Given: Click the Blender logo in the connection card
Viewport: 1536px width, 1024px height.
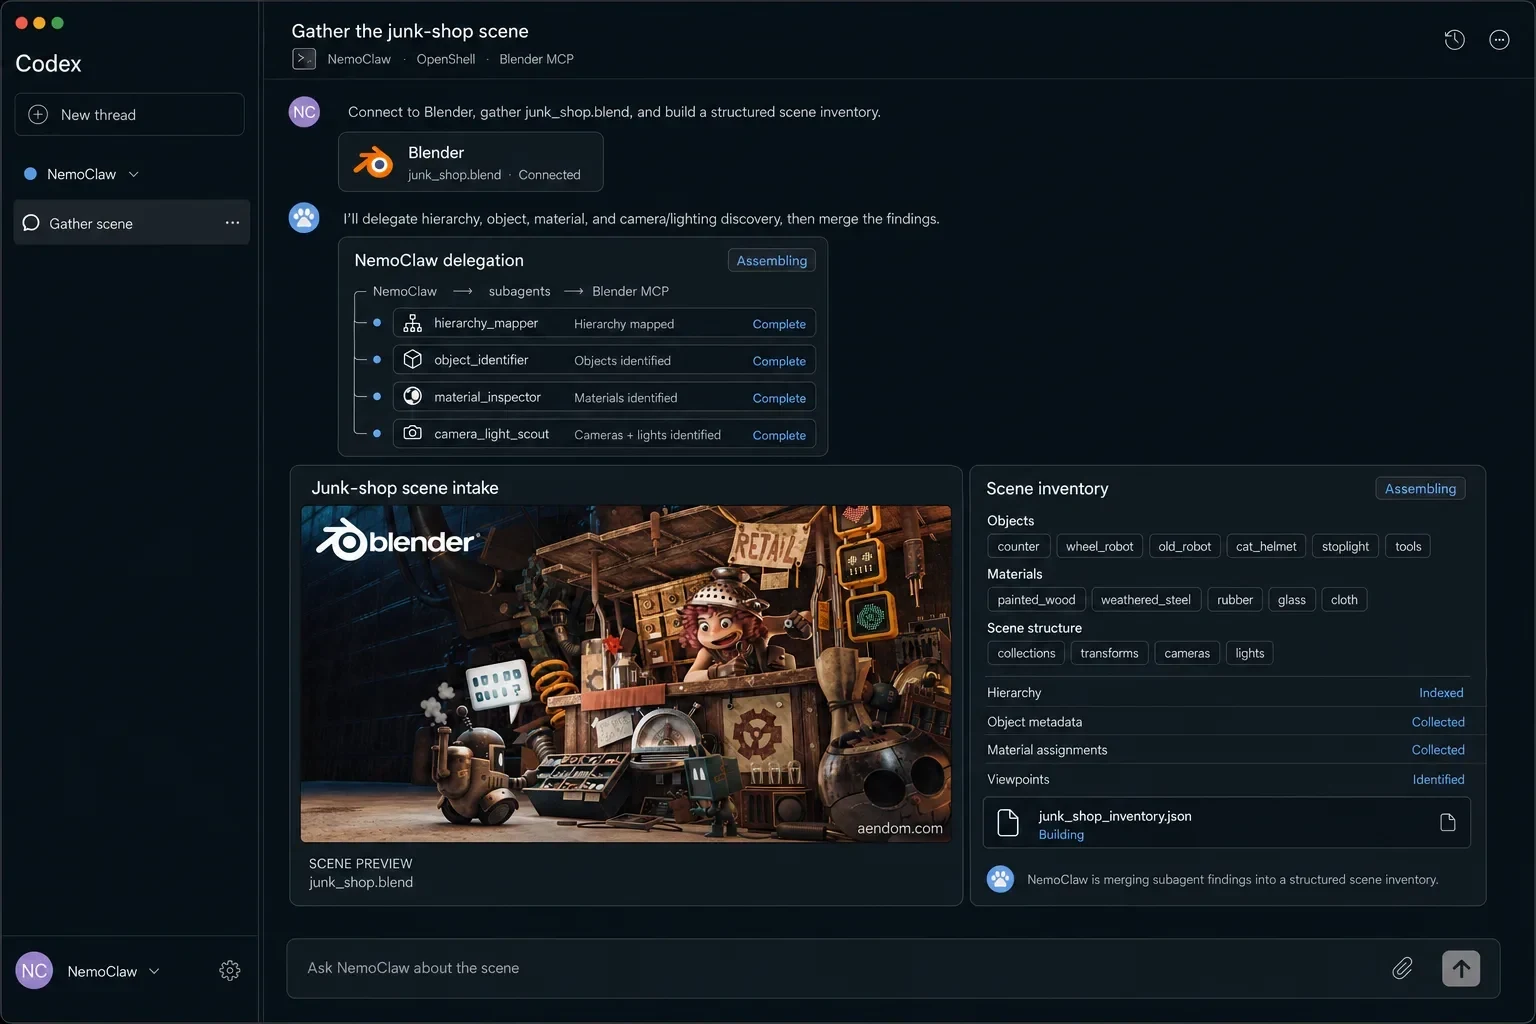Looking at the screenshot, I should 374,162.
